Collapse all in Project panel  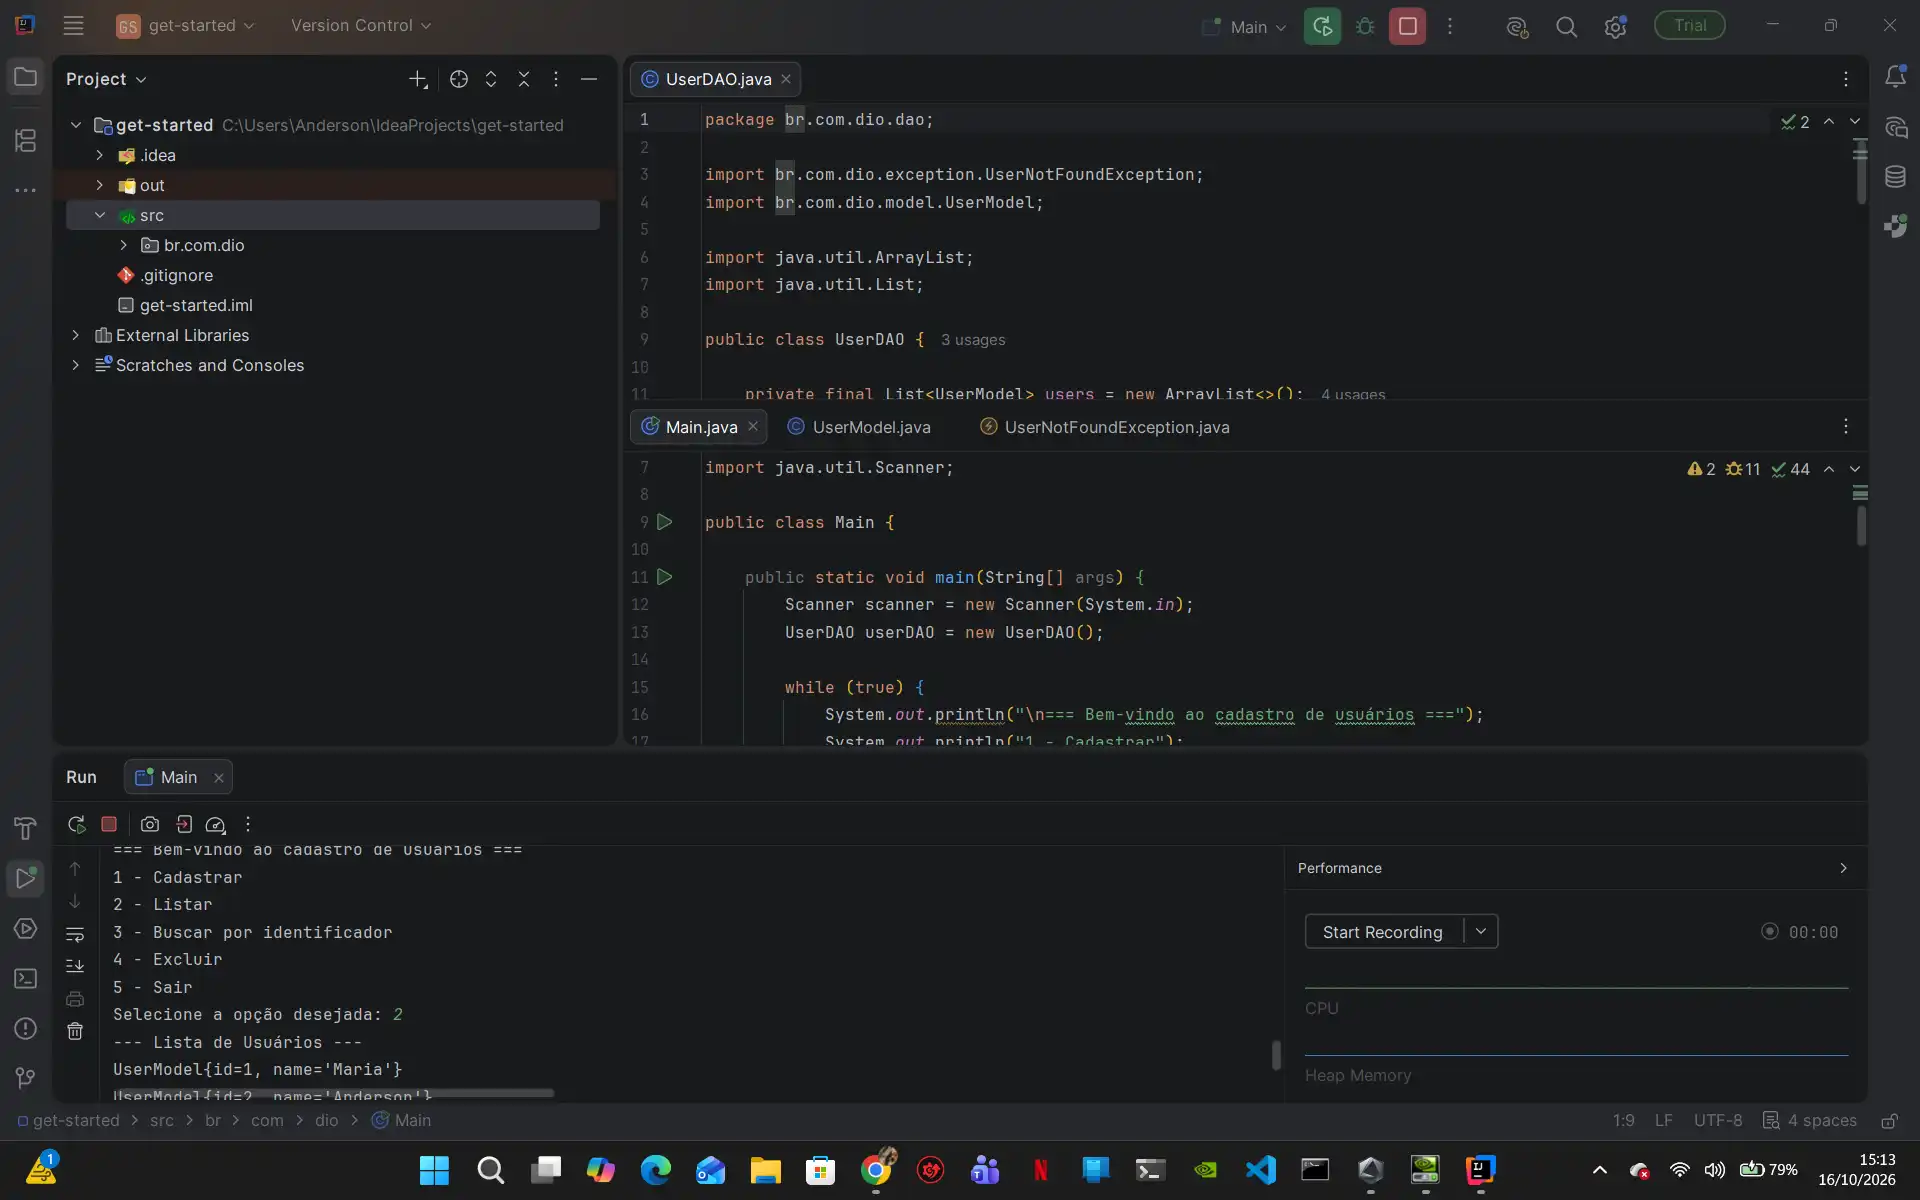524,79
